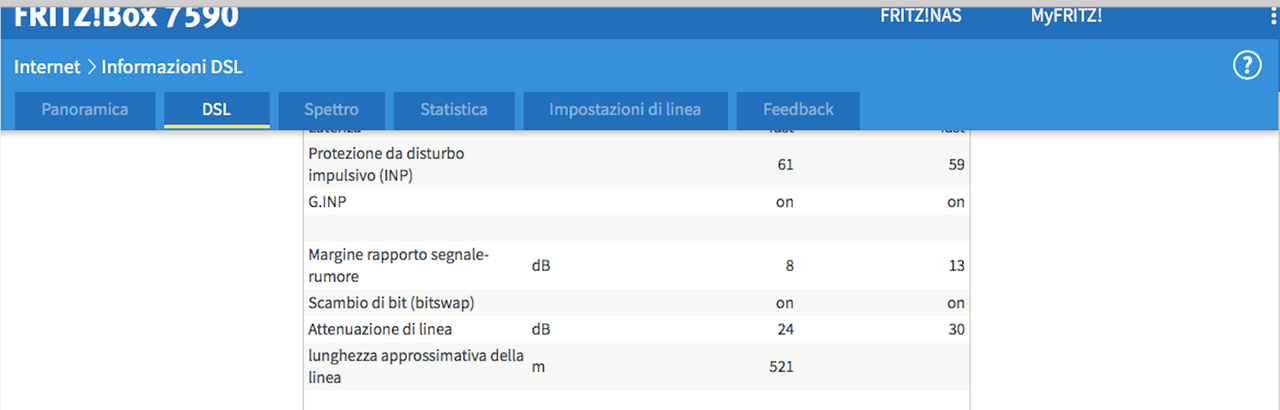Select Margine rapporto segnale-rumore label

pos(398,265)
